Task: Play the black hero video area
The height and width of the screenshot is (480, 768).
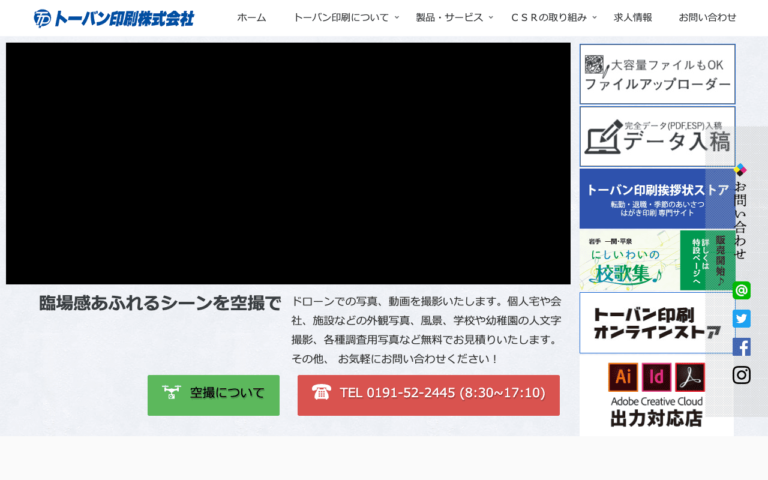Action: point(288,163)
